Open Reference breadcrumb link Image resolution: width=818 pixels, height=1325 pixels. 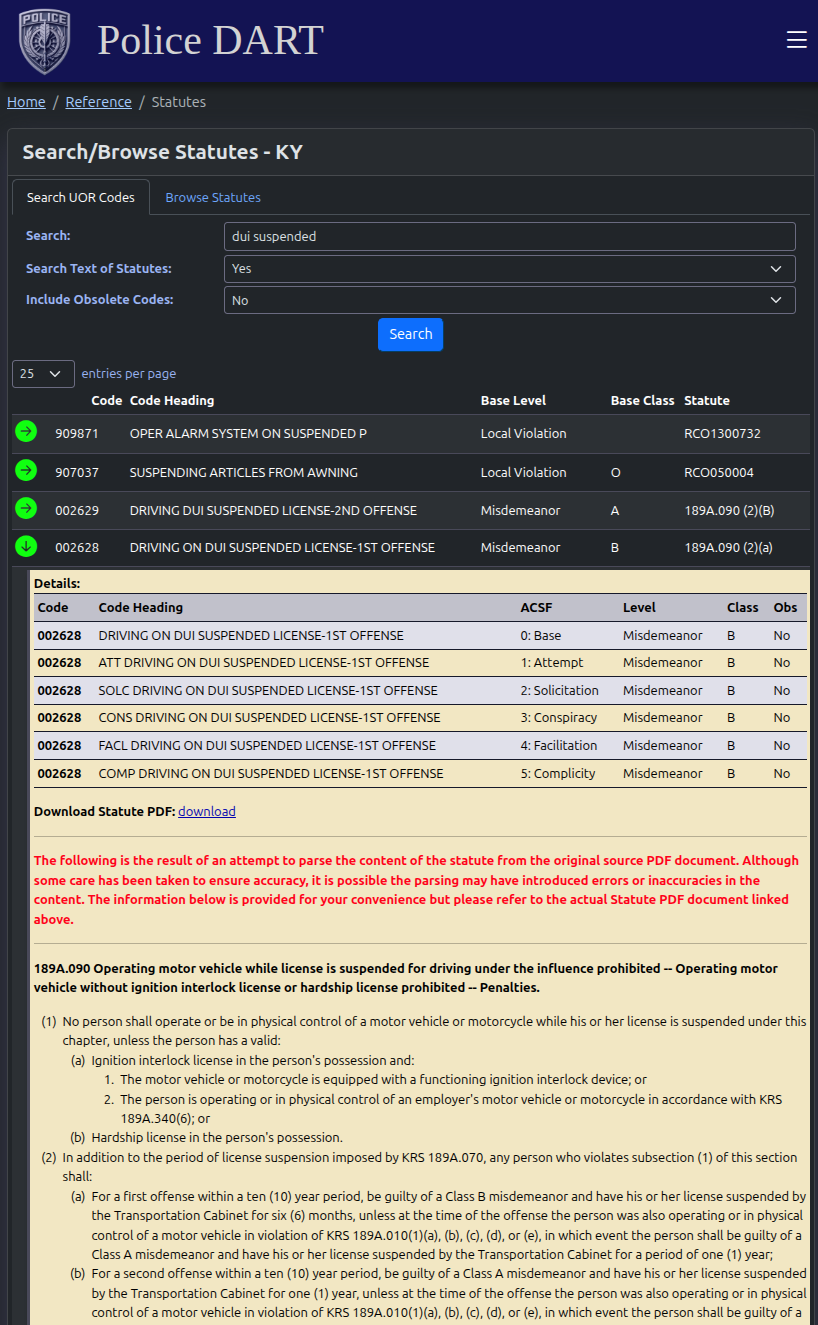point(98,102)
